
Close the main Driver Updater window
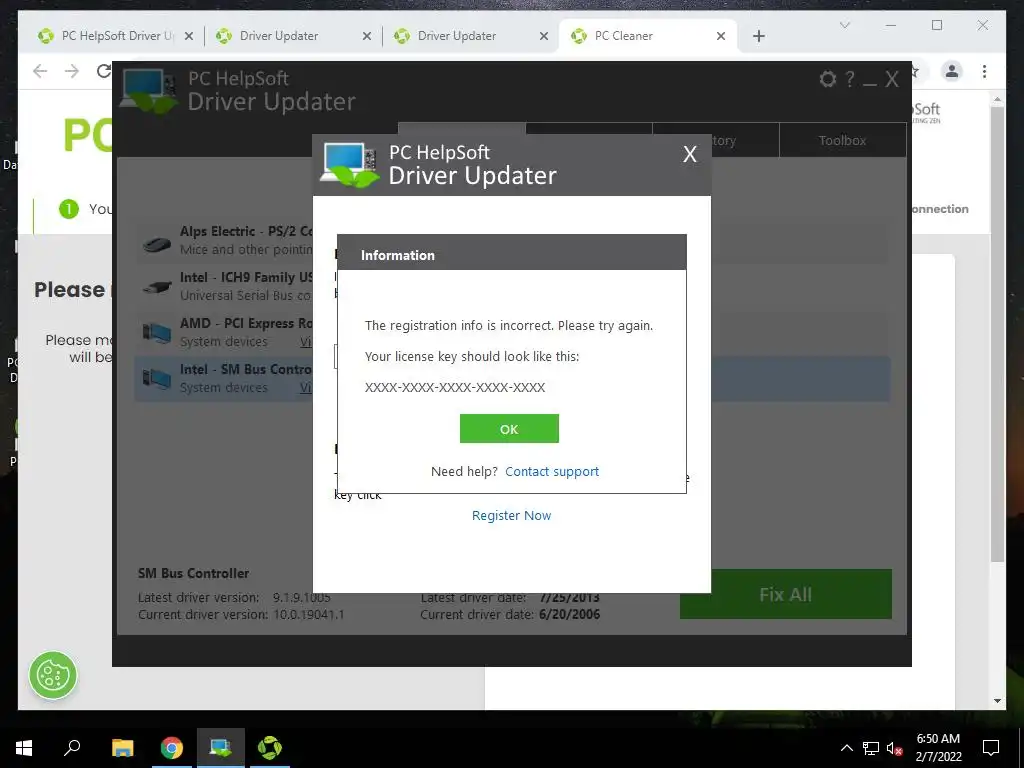click(x=891, y=80)
